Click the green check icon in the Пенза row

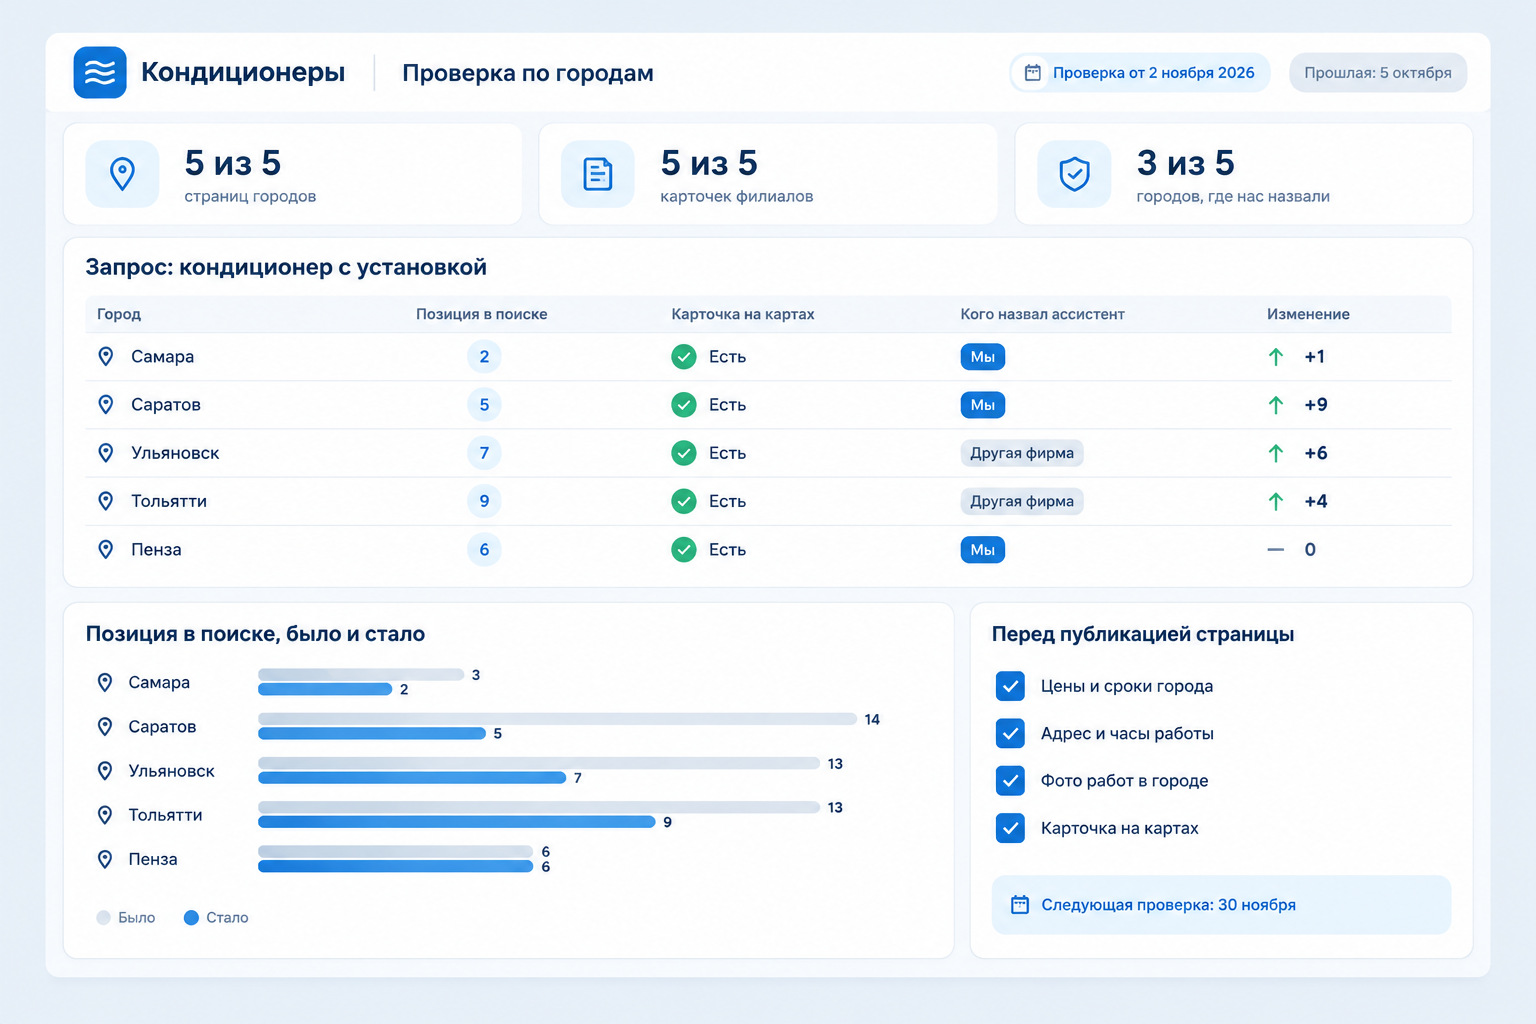point(684,549)
